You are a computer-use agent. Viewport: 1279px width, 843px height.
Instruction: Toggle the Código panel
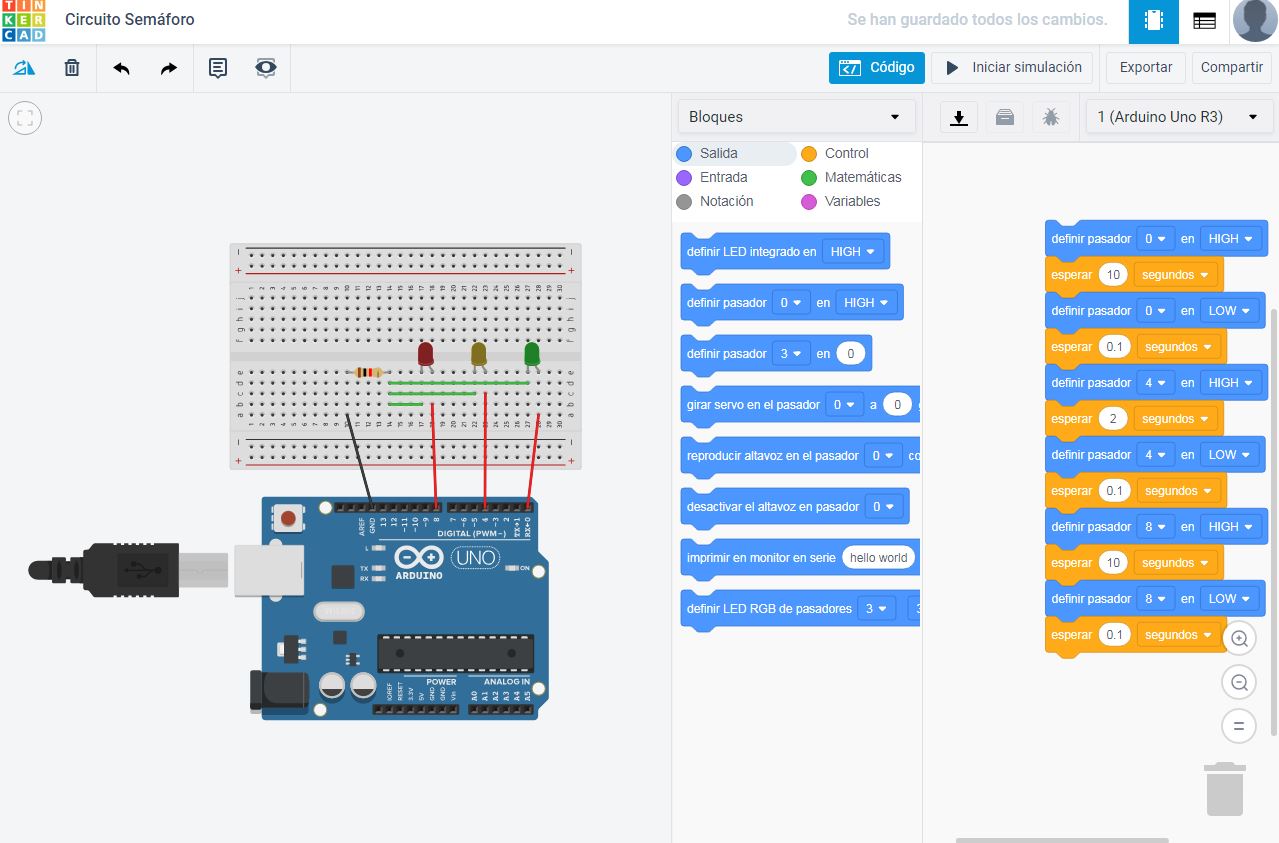877,67
